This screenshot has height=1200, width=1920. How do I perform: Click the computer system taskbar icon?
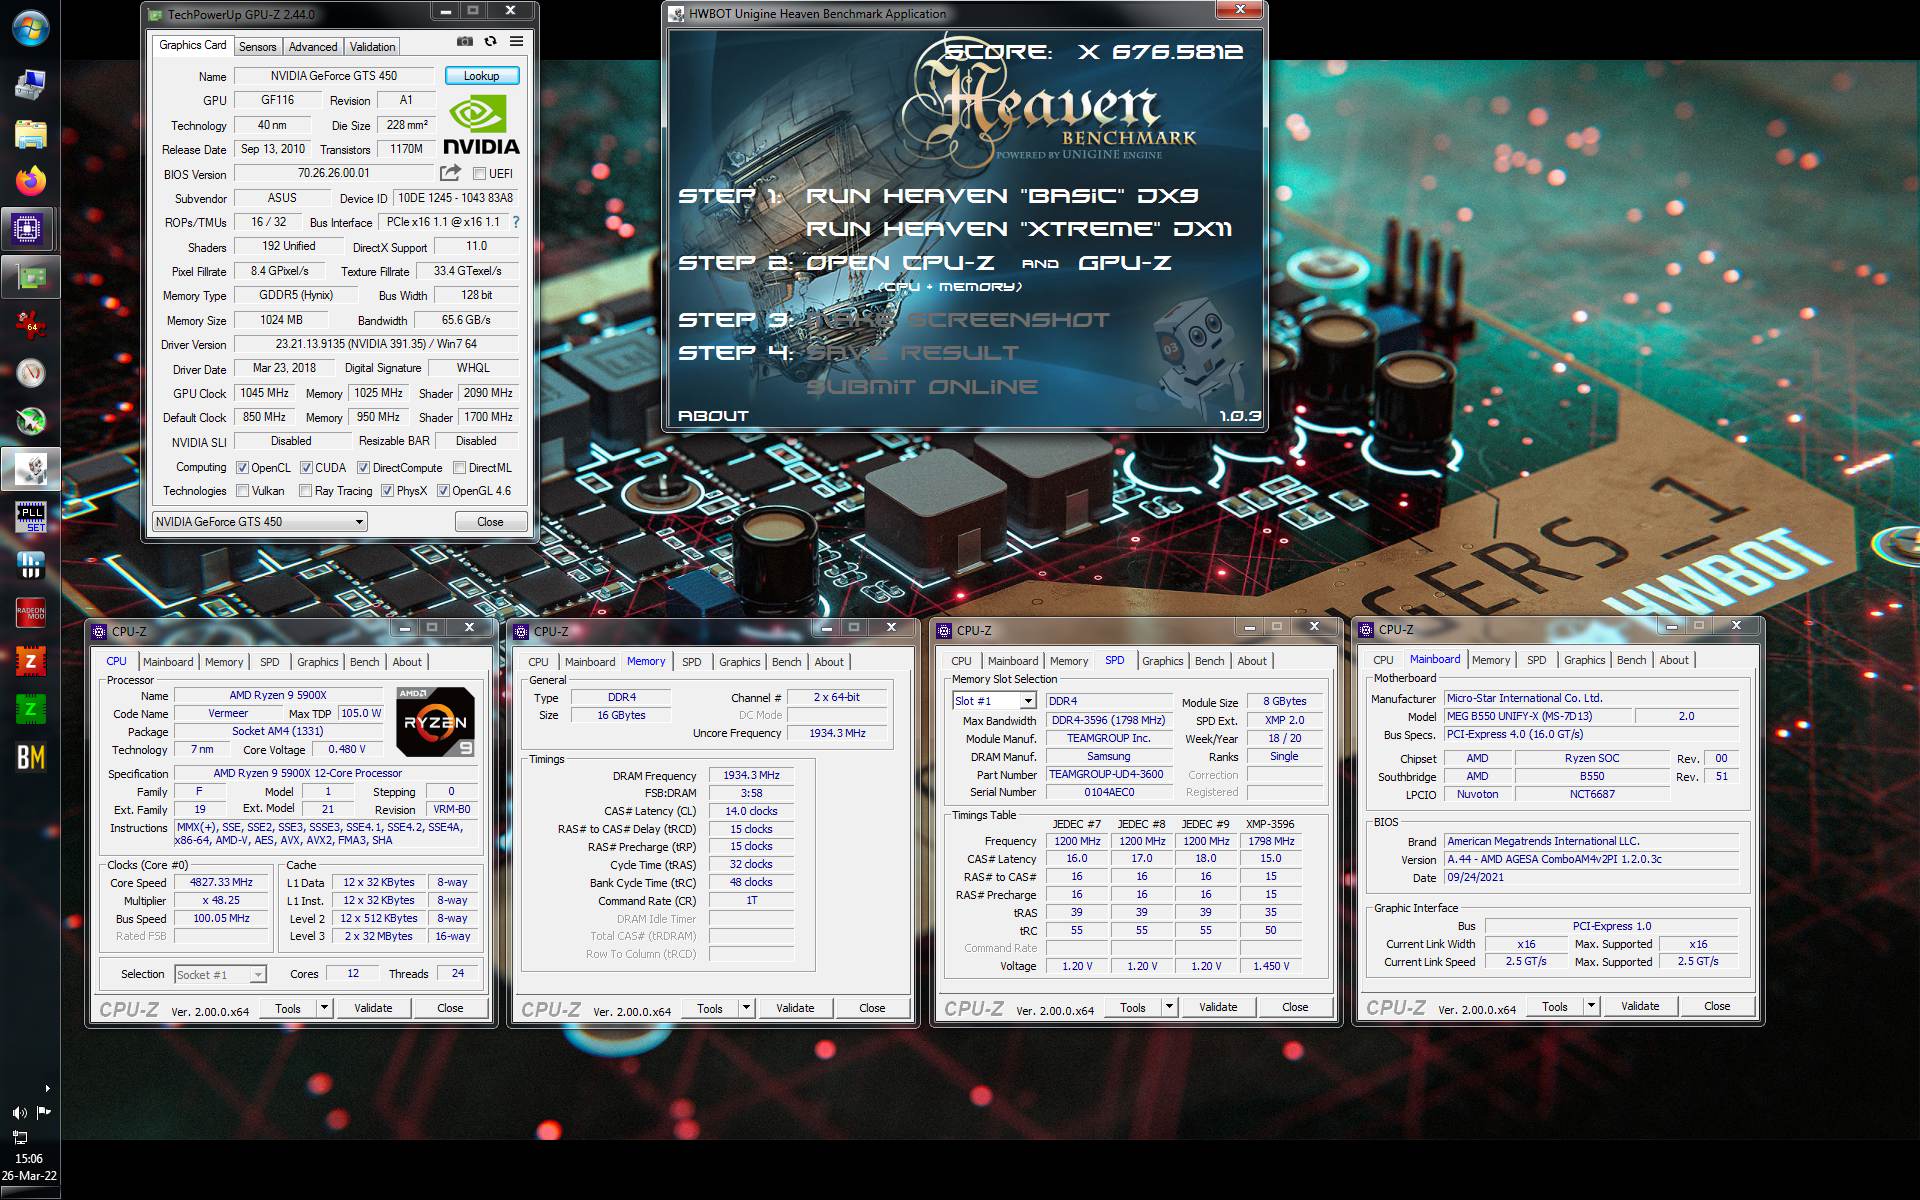point(30,85)
